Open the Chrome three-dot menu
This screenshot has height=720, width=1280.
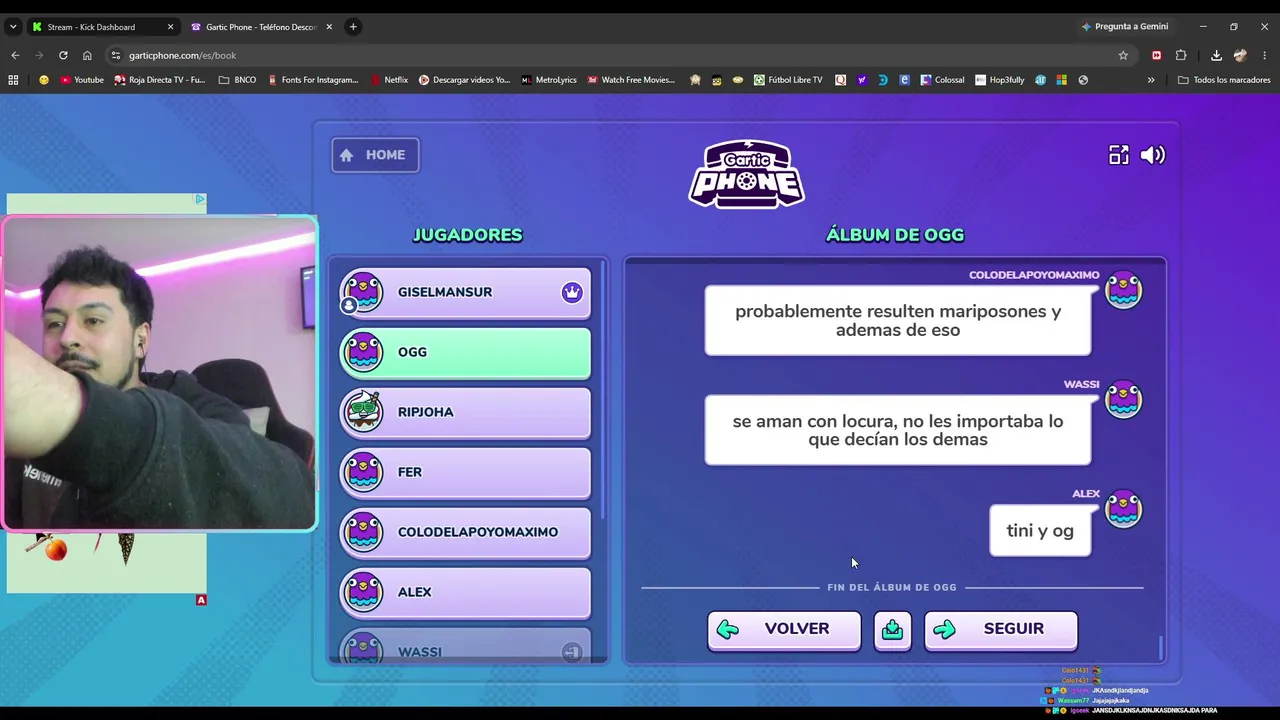pyautogui.click(x=1265, y=55)
